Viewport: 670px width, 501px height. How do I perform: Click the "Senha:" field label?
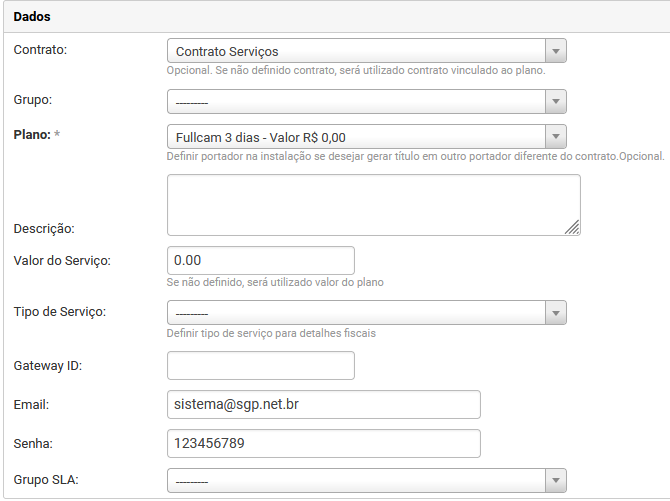[x=34, y=442]
